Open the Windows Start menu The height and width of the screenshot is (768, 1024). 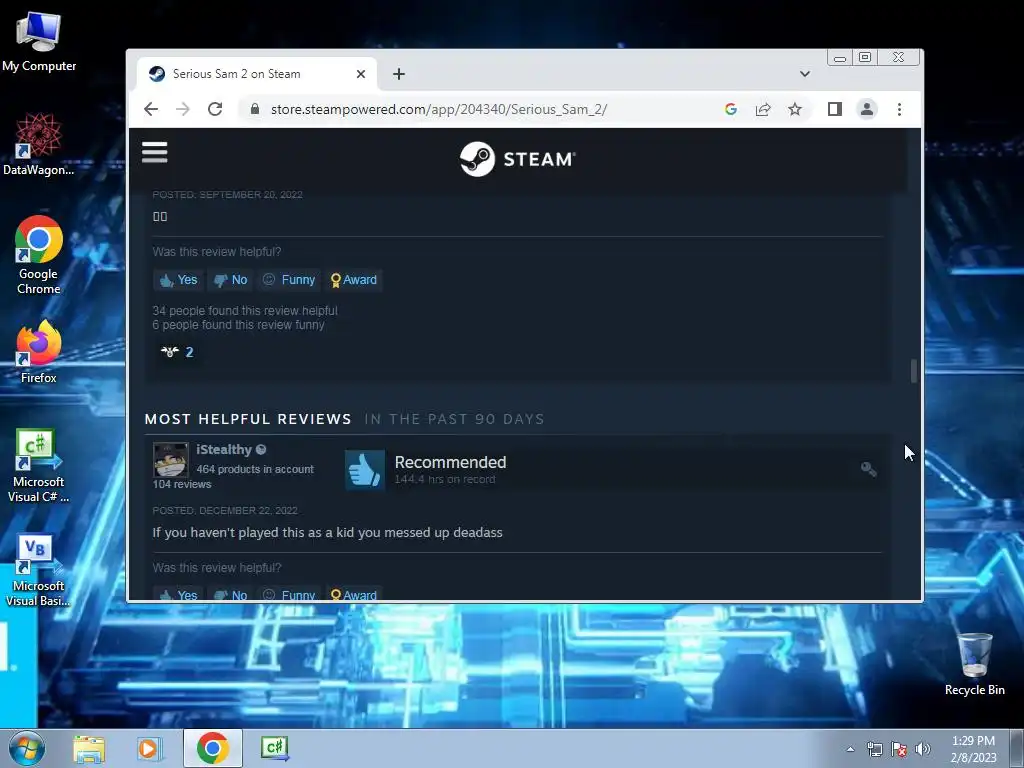[x=26, y=748]
